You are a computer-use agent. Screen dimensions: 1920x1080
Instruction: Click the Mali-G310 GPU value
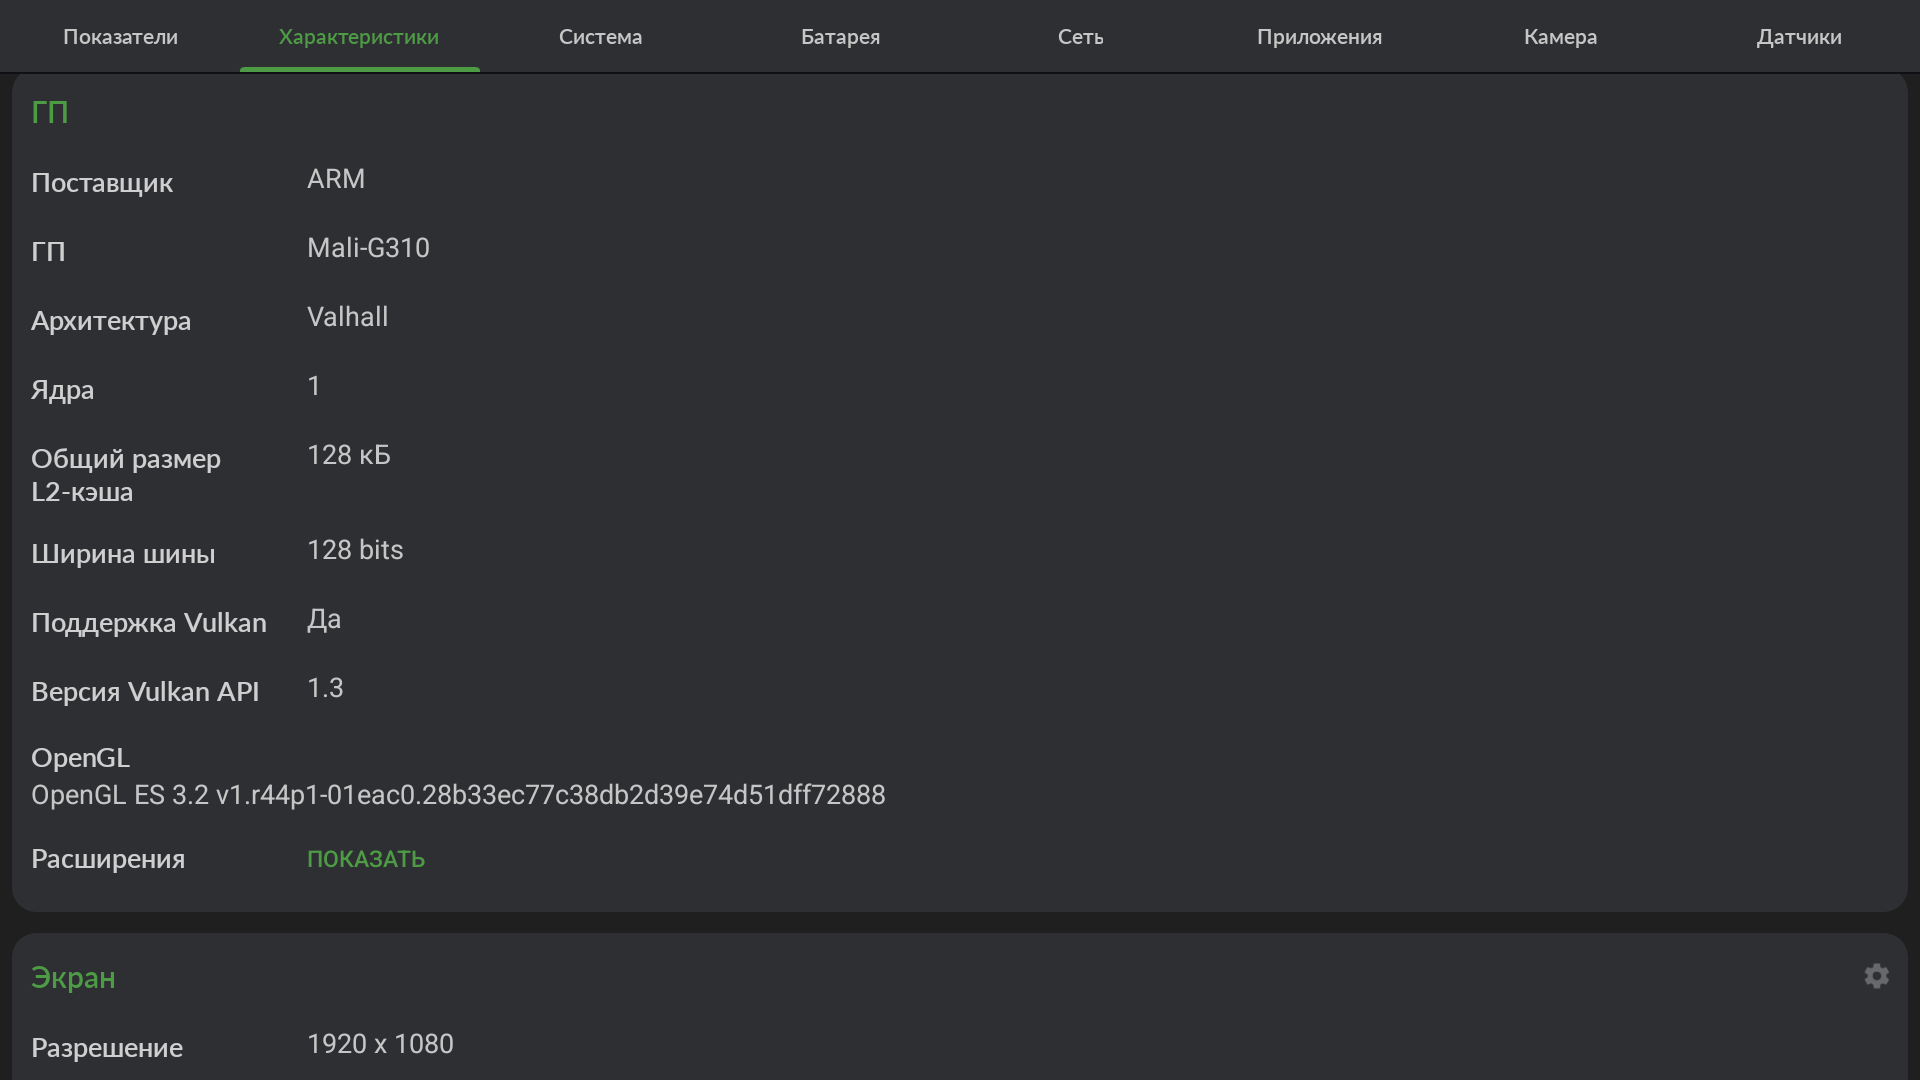(x=368, y=248)
